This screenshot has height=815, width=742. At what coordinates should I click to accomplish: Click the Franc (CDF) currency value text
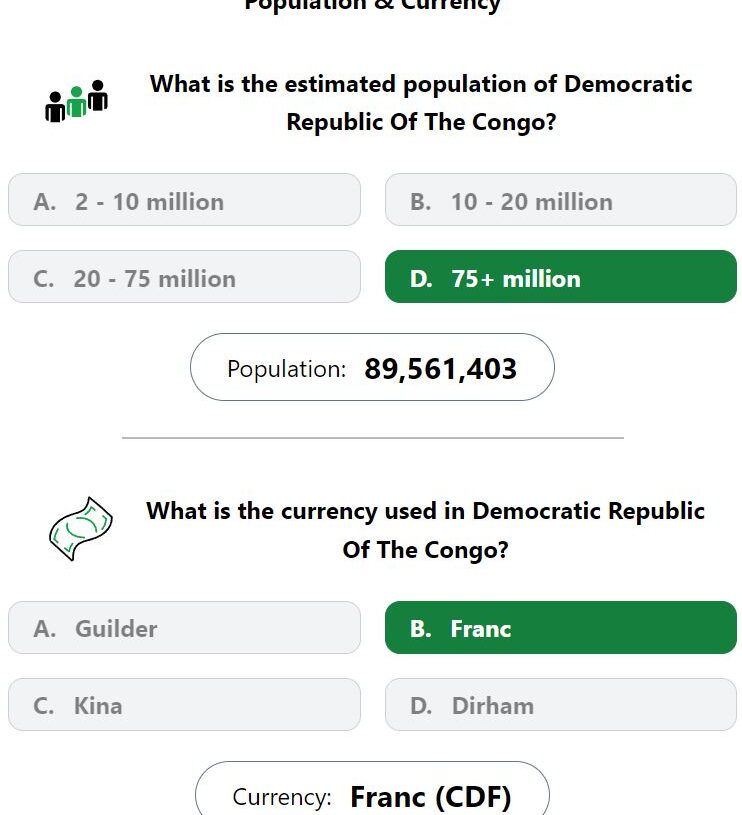pos(431,797)
